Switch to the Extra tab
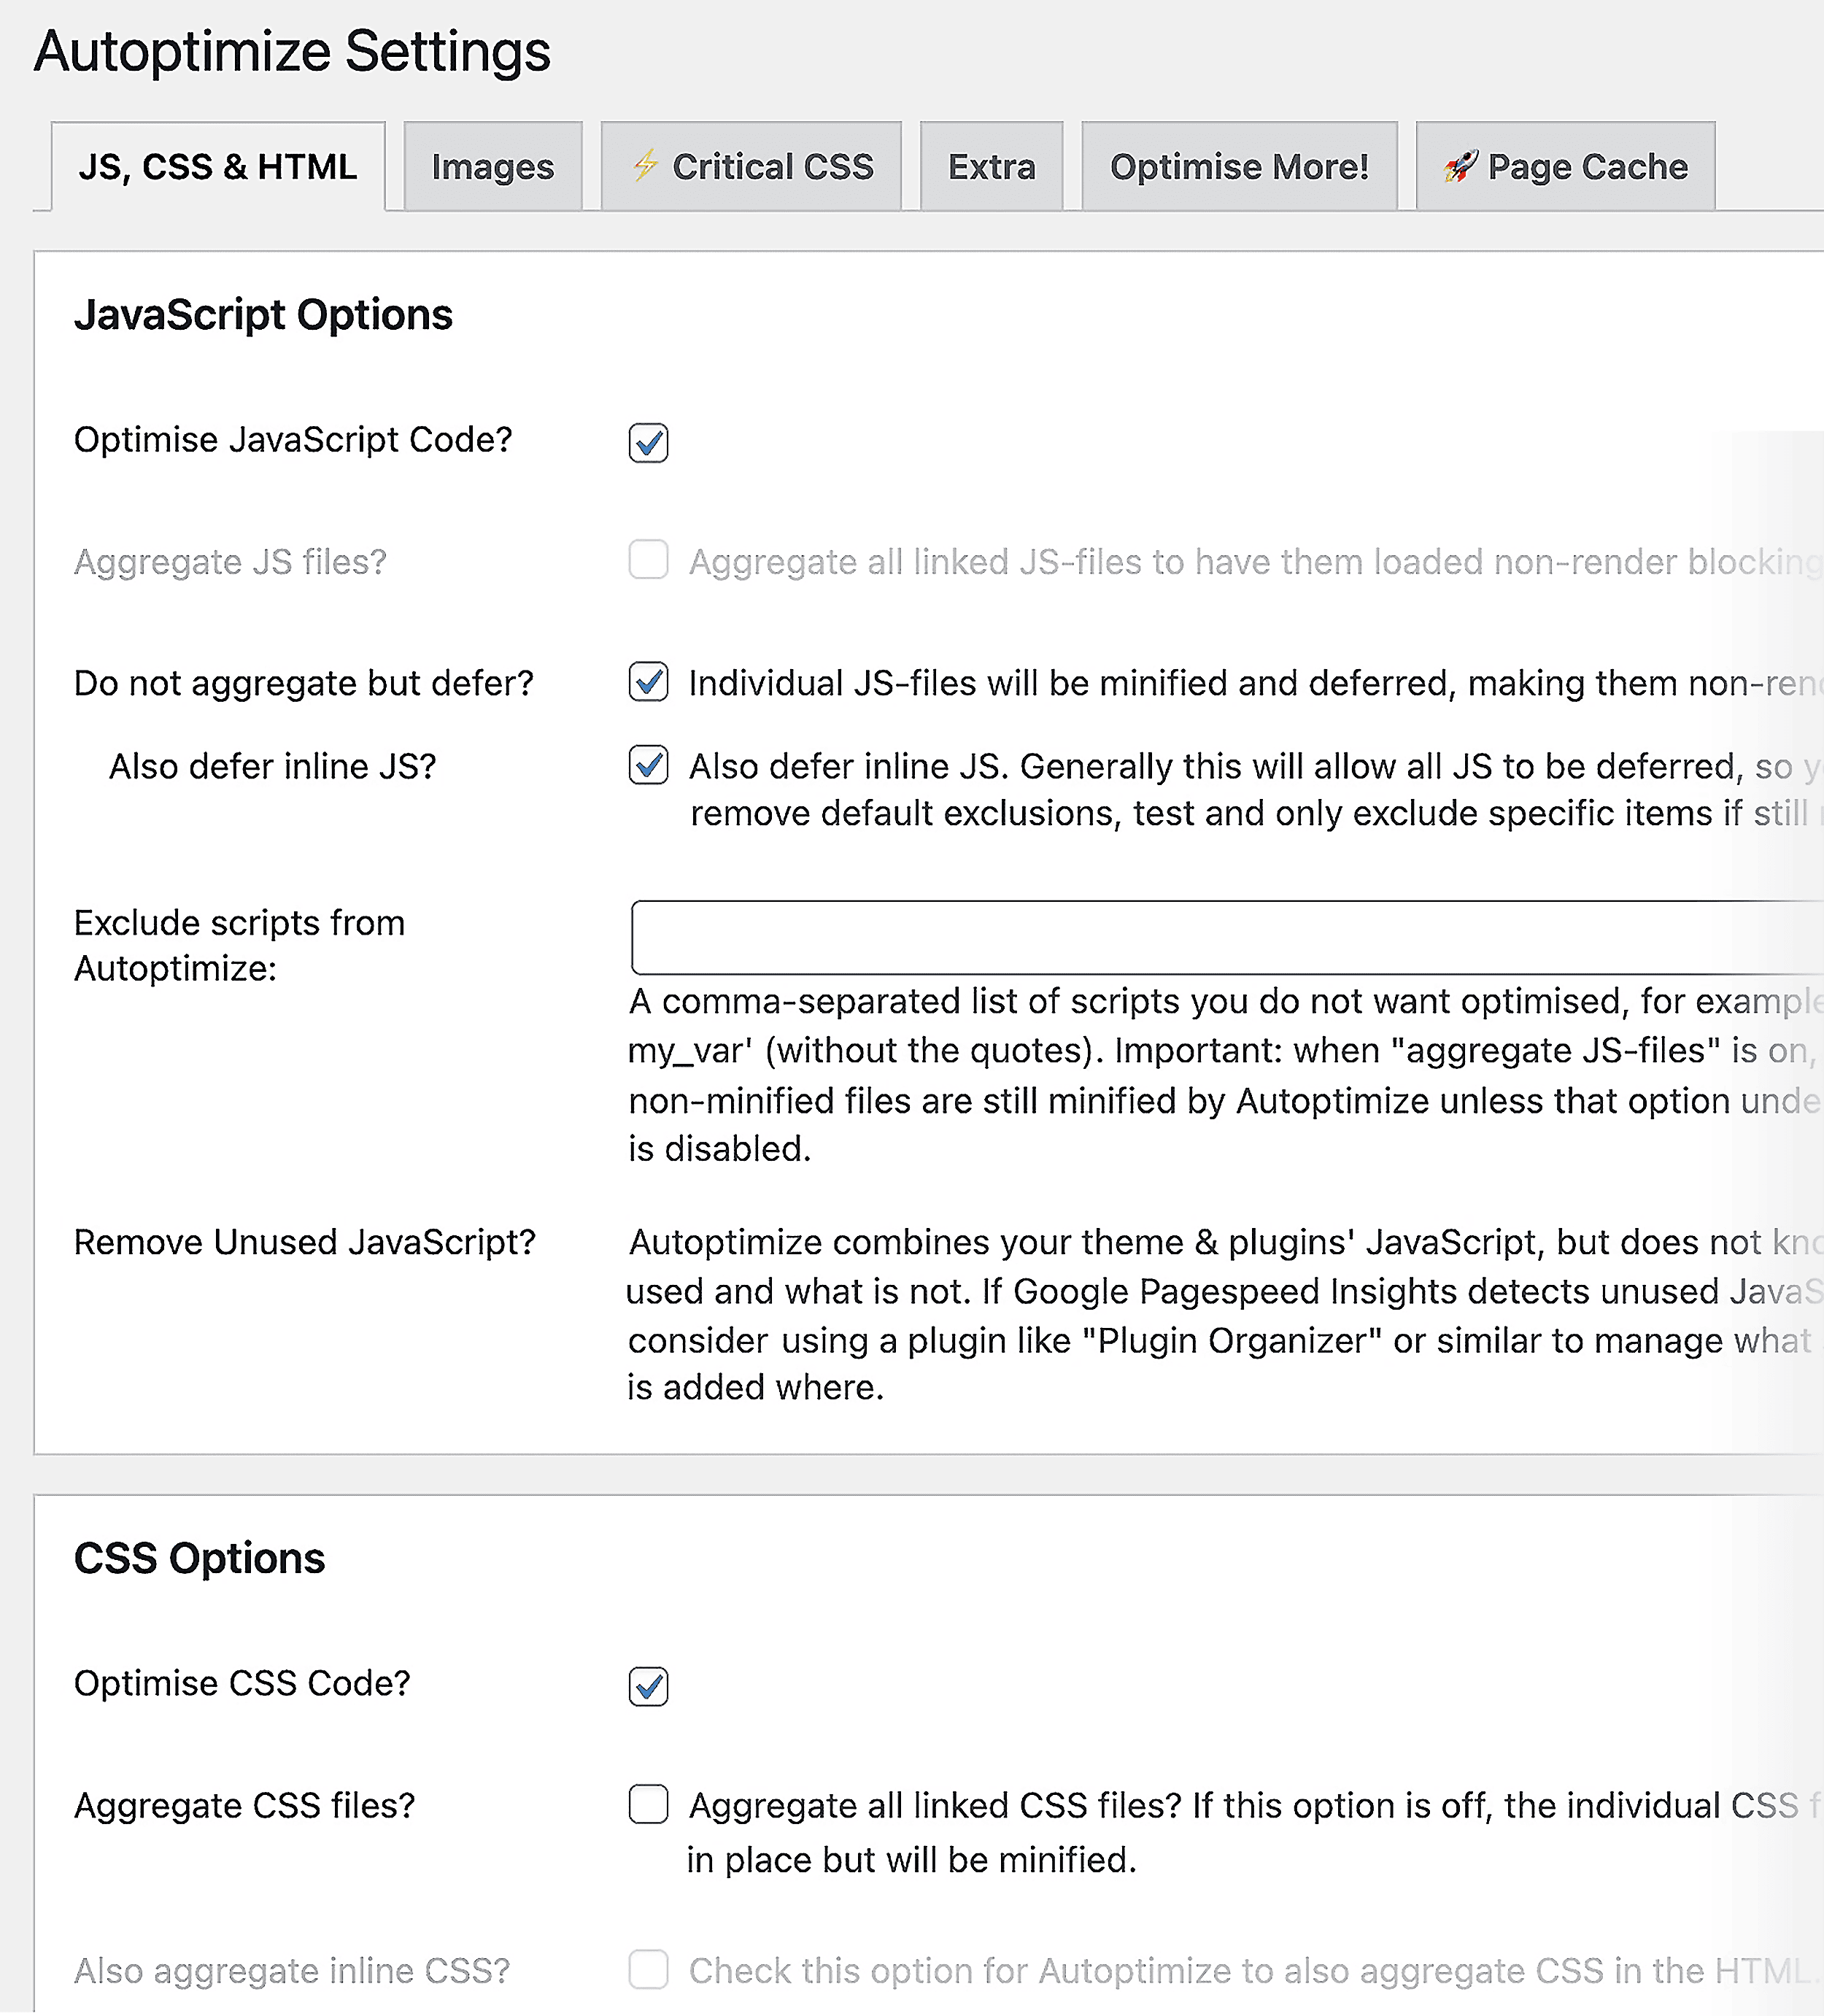The width and height of the screenshot is (1824, 2016). coord(991,166)
